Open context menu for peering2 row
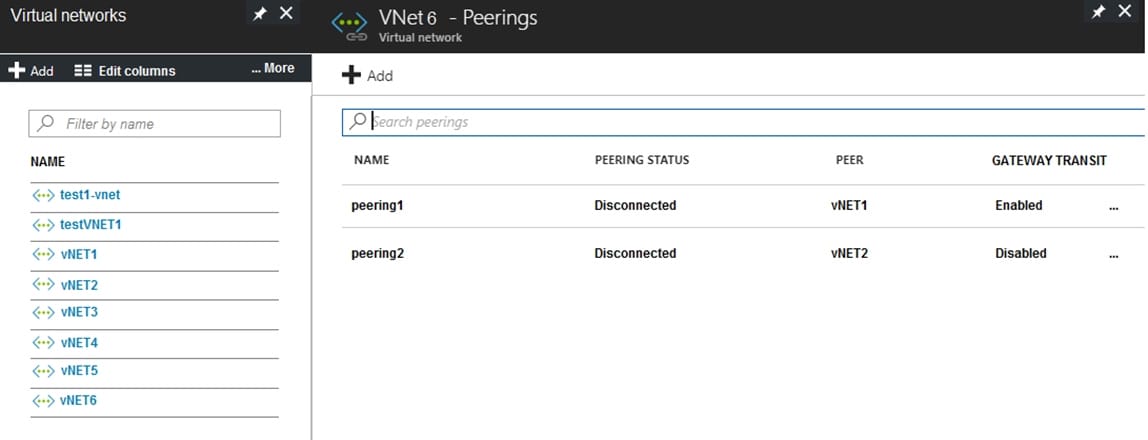 point(1113,254)
